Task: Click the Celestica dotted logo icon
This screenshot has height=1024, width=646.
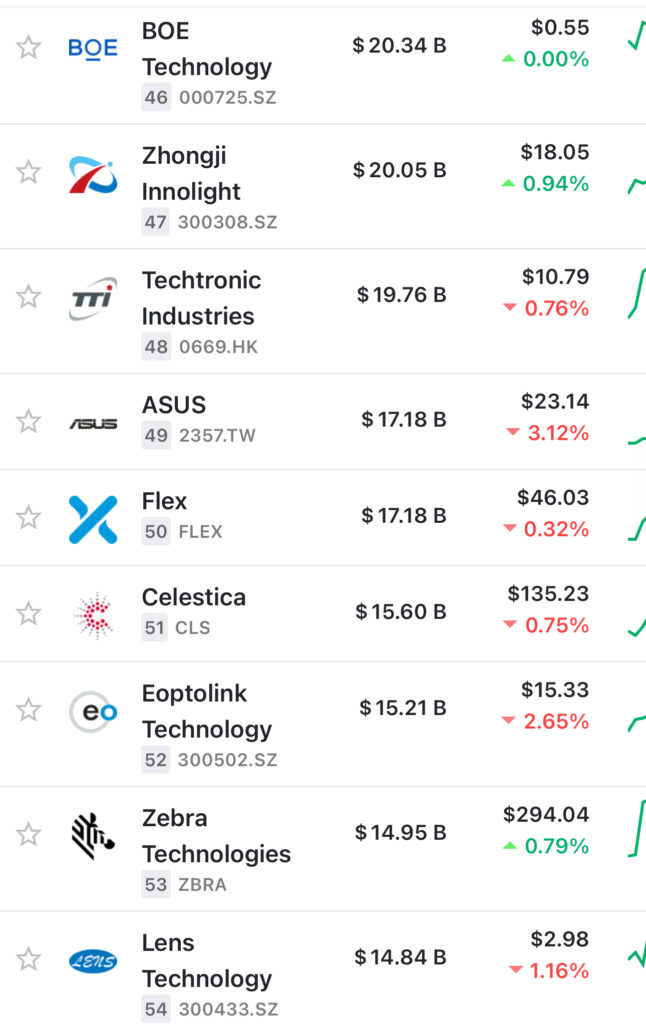Action: [93, 615]
